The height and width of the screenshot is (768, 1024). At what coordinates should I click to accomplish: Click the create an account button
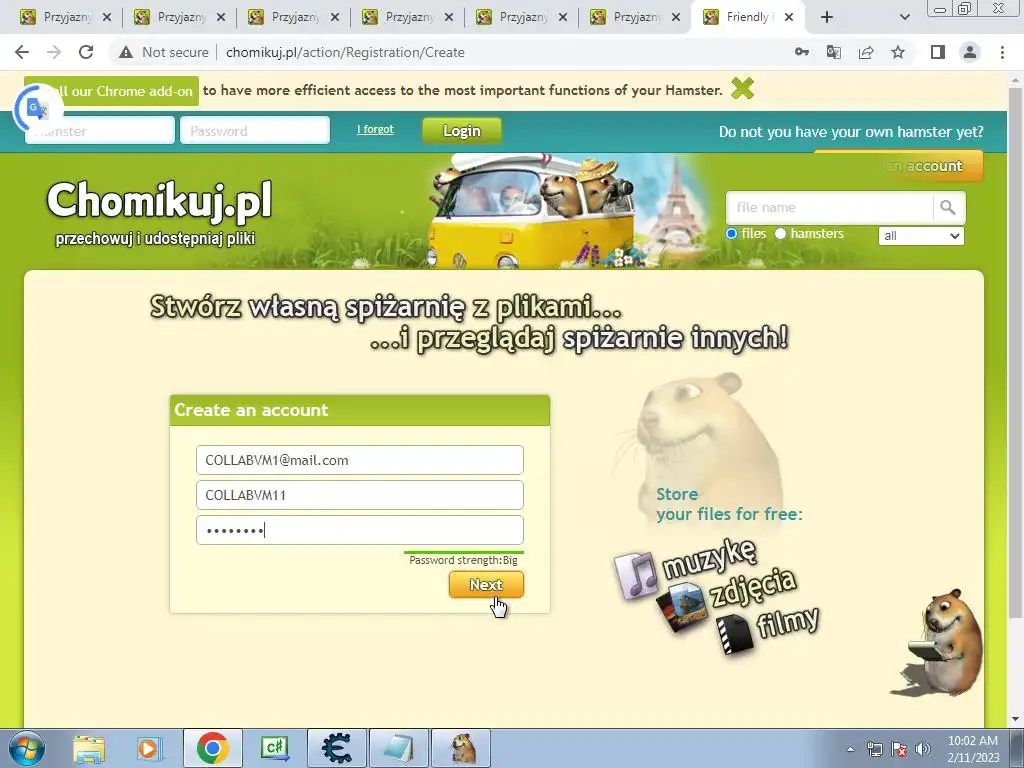pos(899,166)
